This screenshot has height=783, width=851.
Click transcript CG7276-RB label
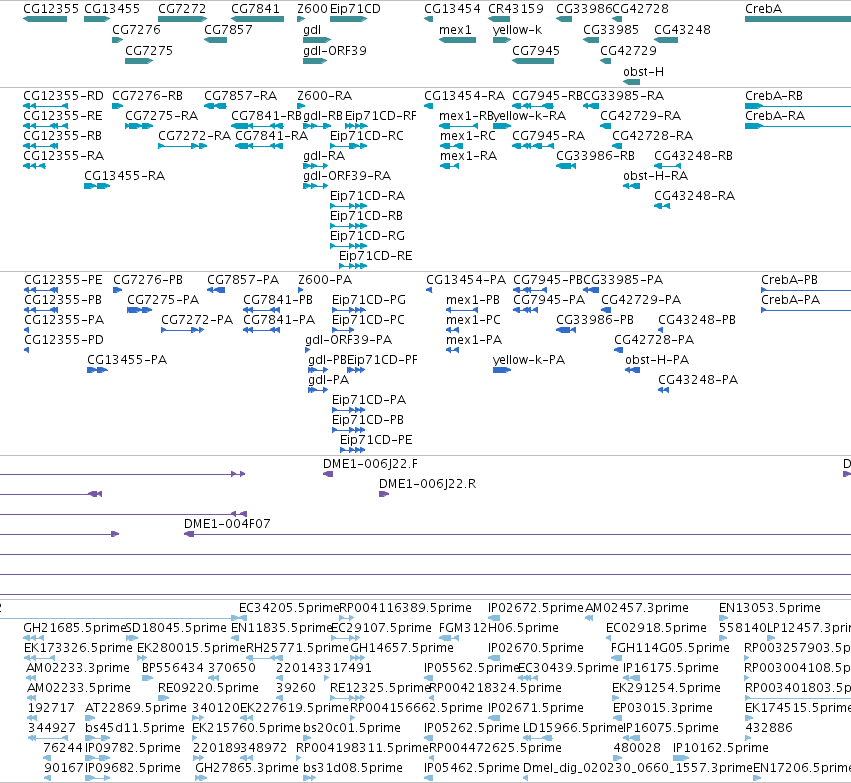click(147, 96)
